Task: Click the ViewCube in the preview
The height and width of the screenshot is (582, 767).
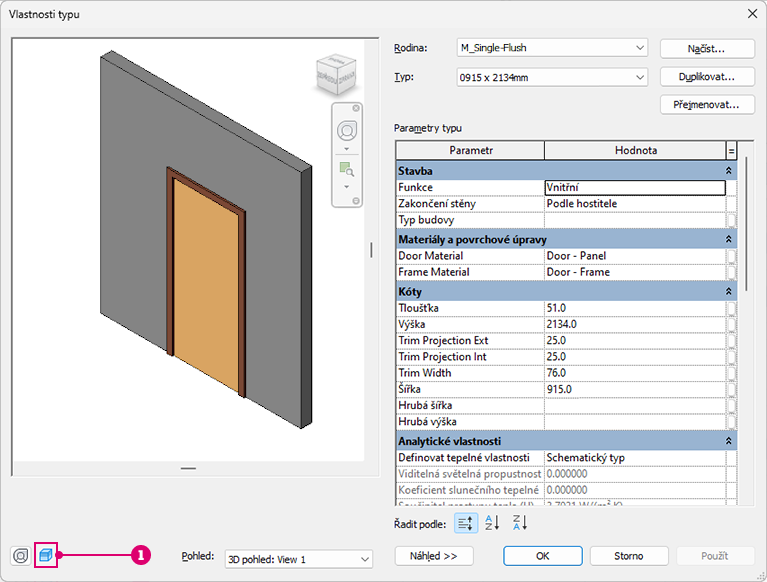Action: (x=336, y=75)
